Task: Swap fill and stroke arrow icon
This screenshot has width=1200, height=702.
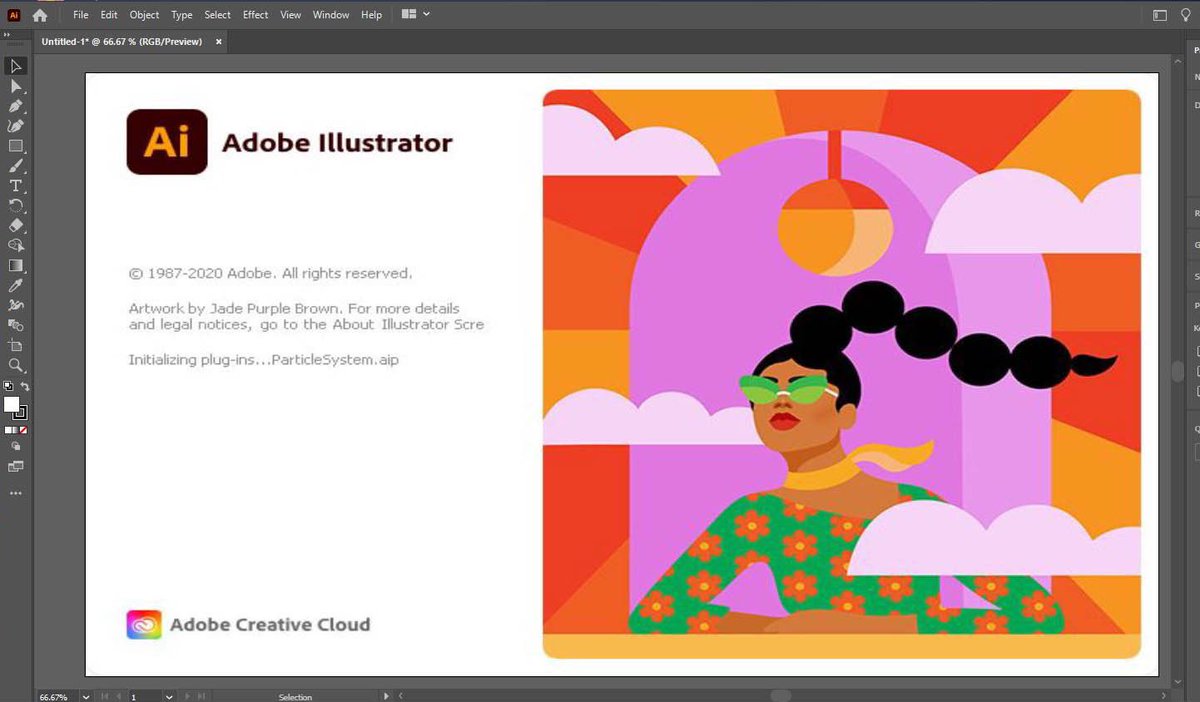Action: pos(25,386)
